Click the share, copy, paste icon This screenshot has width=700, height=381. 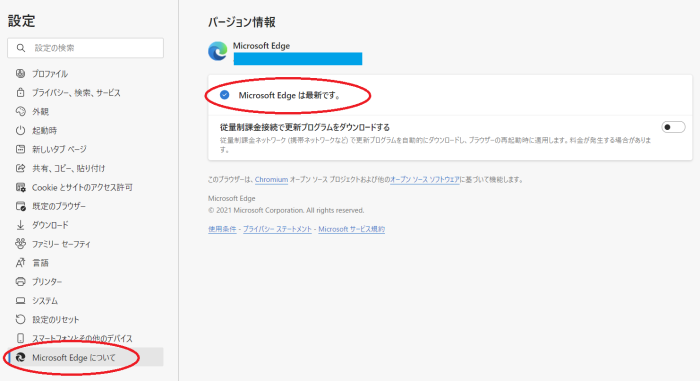(x=21, y=168)
